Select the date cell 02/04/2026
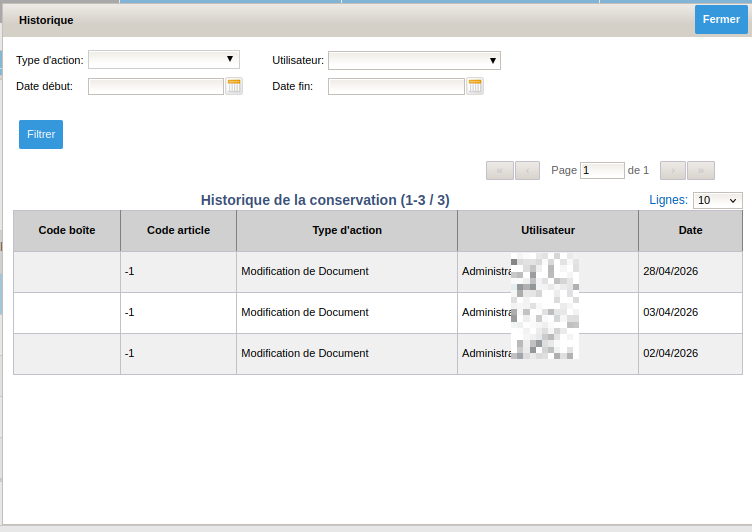This screenshot has height=532, width=752. [x=690, y=354]
